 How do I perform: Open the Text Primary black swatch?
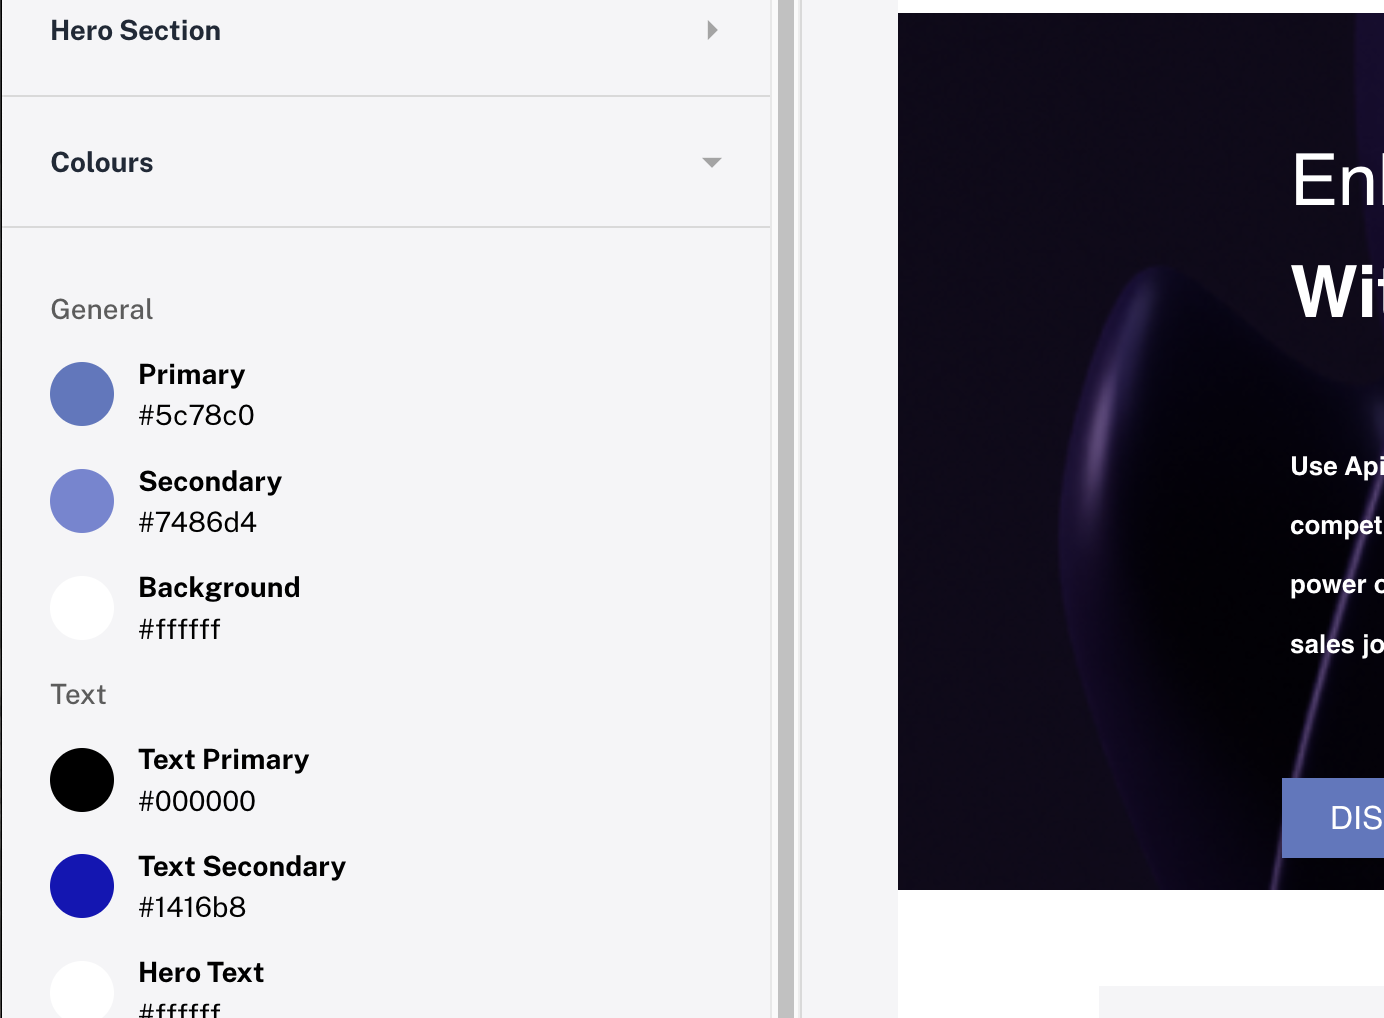tap(82, 780)
